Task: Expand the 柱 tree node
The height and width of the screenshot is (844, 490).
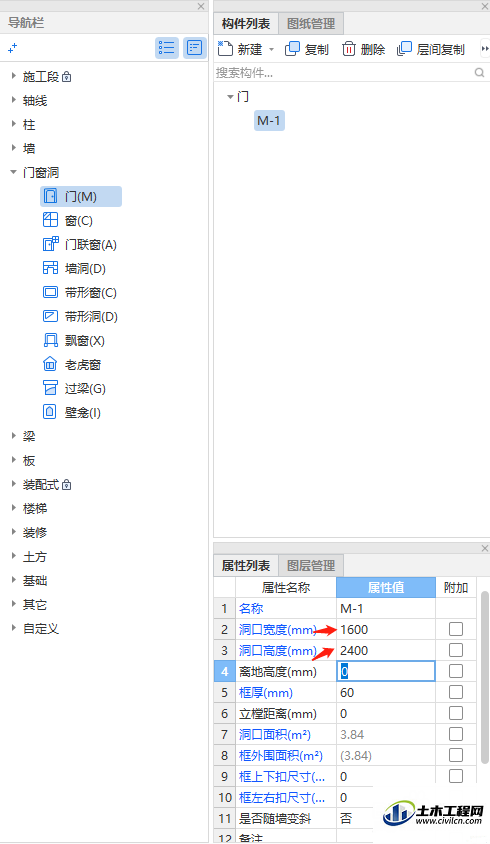Action: pos(13,124)
